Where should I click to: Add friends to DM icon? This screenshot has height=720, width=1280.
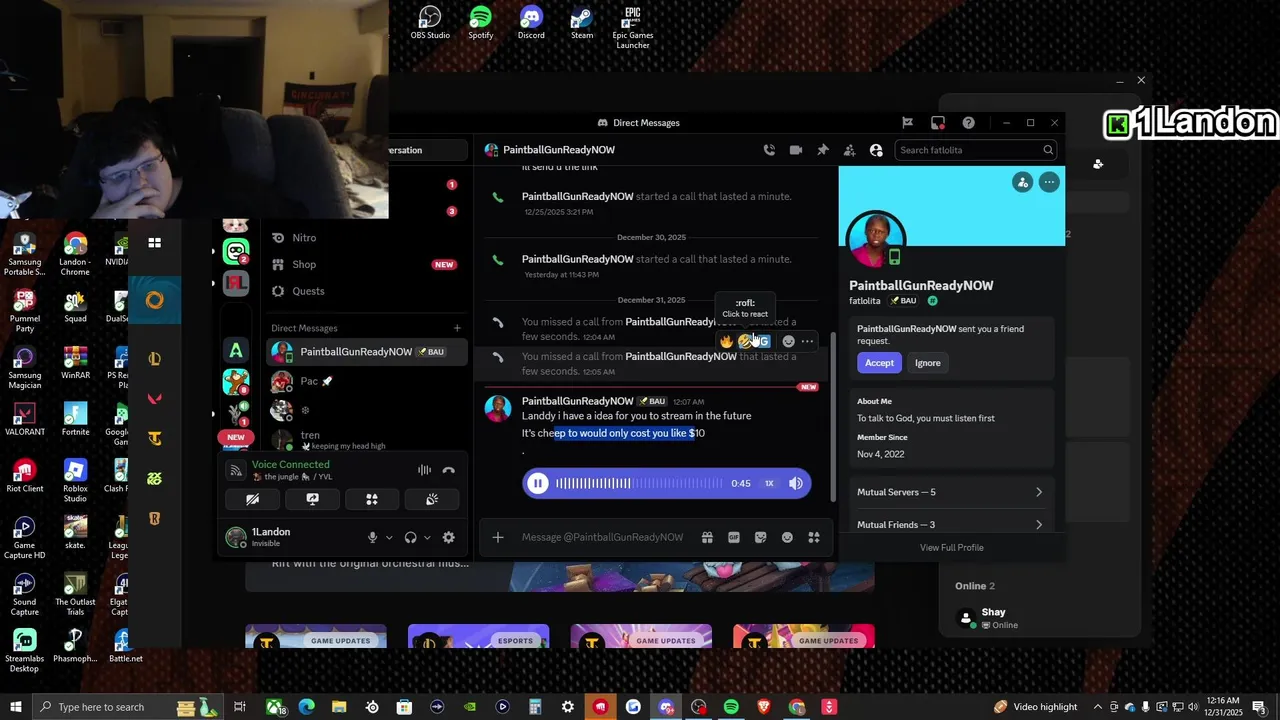[849, 150]
